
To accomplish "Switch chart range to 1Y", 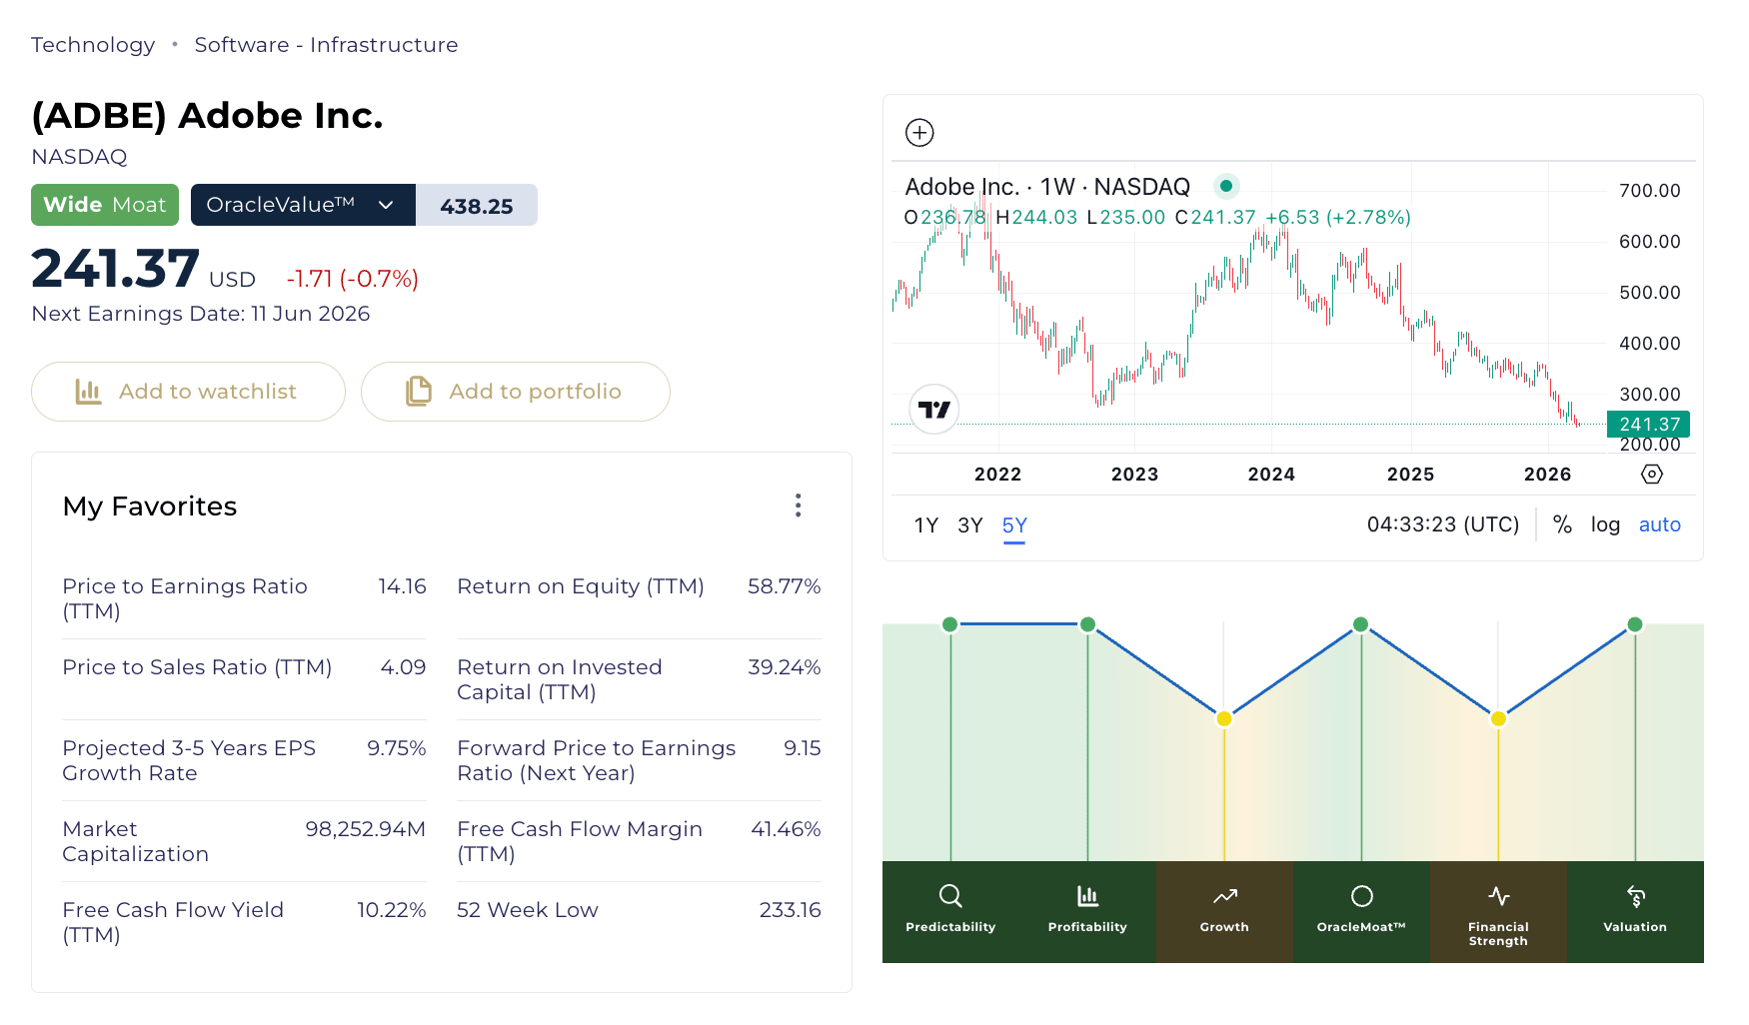I will click(x=926, y=526).
